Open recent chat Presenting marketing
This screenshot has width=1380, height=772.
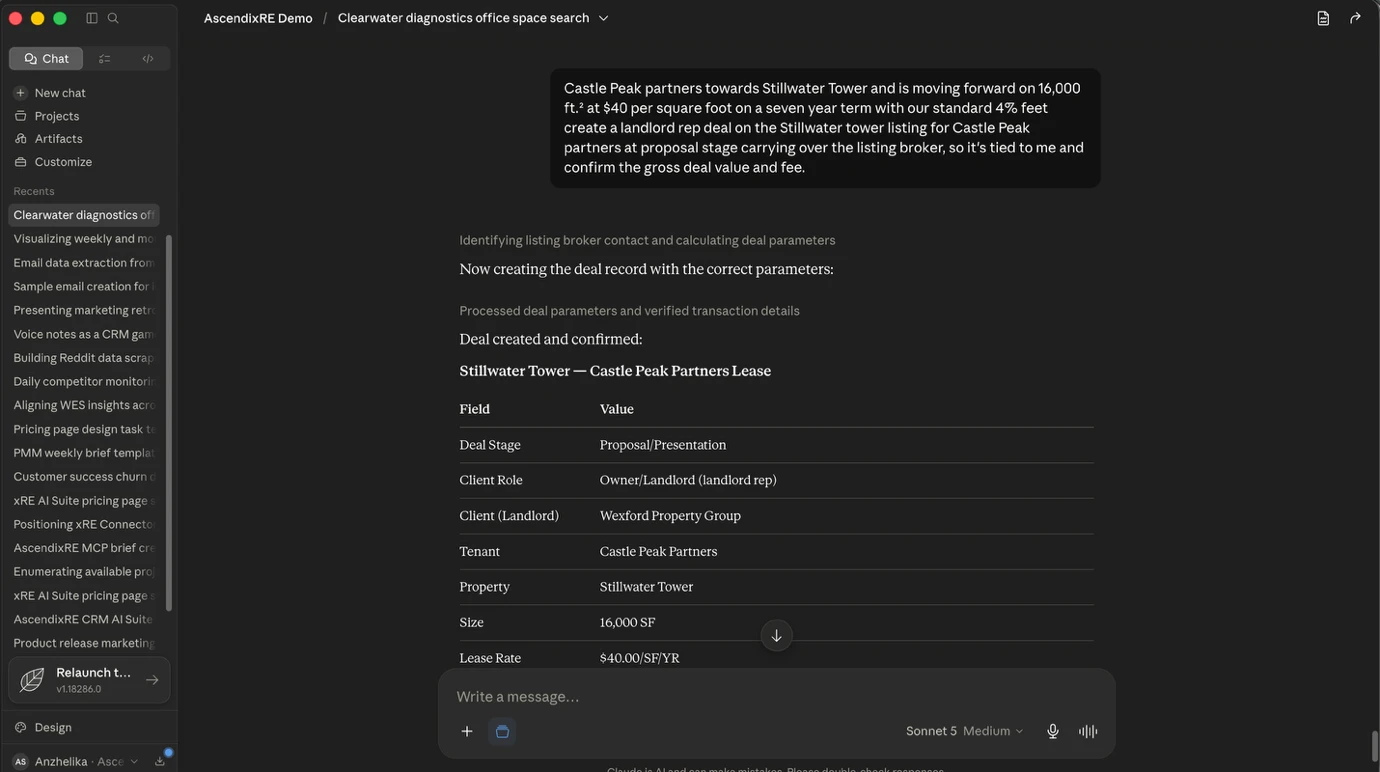coord(84,310)
